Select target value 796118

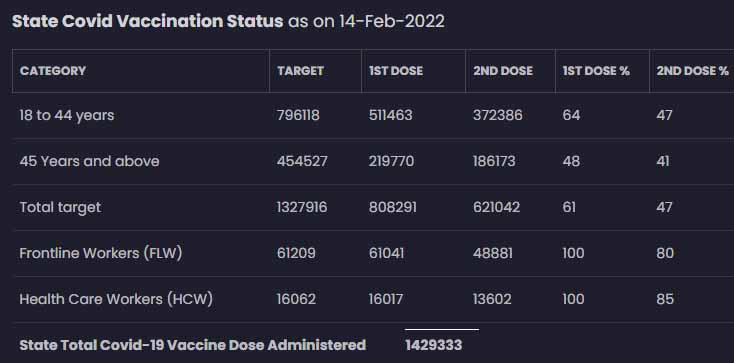click(298, 116)
